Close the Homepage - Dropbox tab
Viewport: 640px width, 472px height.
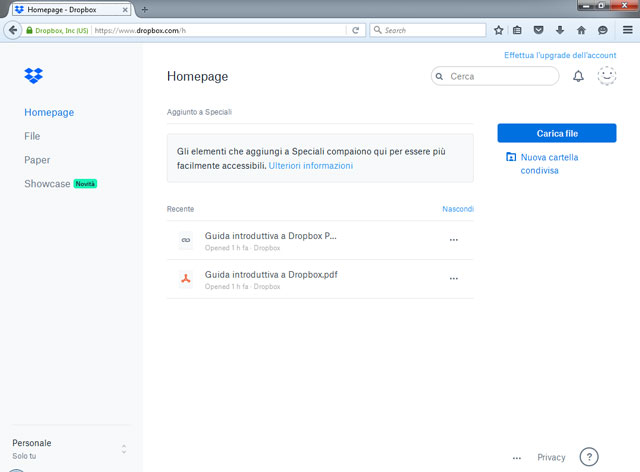pyautogui.click(x=125, y=10)
